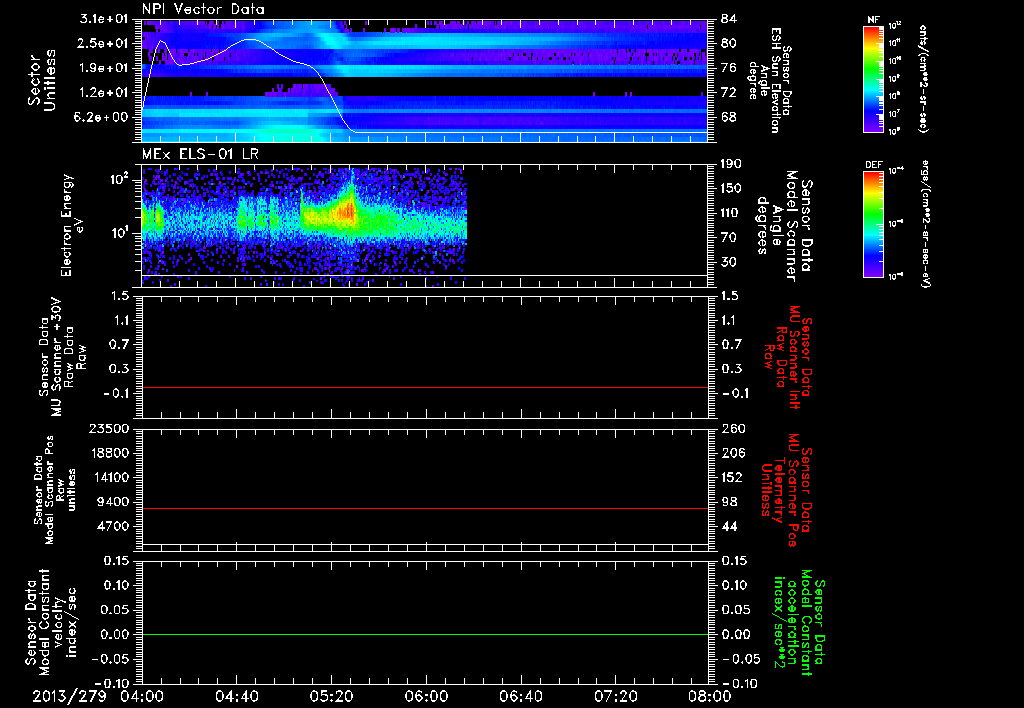This screenshot has height=708, width=1024.
Task: Click the "04:00" time tick label
Action: point(142,696)
